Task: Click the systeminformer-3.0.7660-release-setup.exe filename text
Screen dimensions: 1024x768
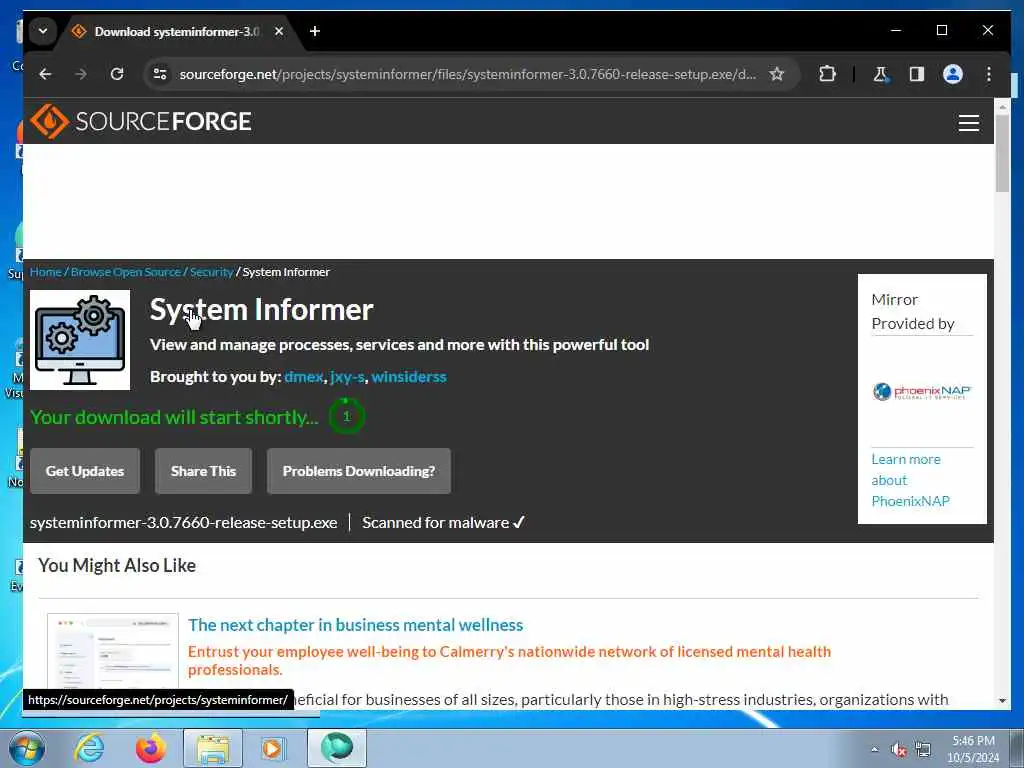Action: [184, 522]
